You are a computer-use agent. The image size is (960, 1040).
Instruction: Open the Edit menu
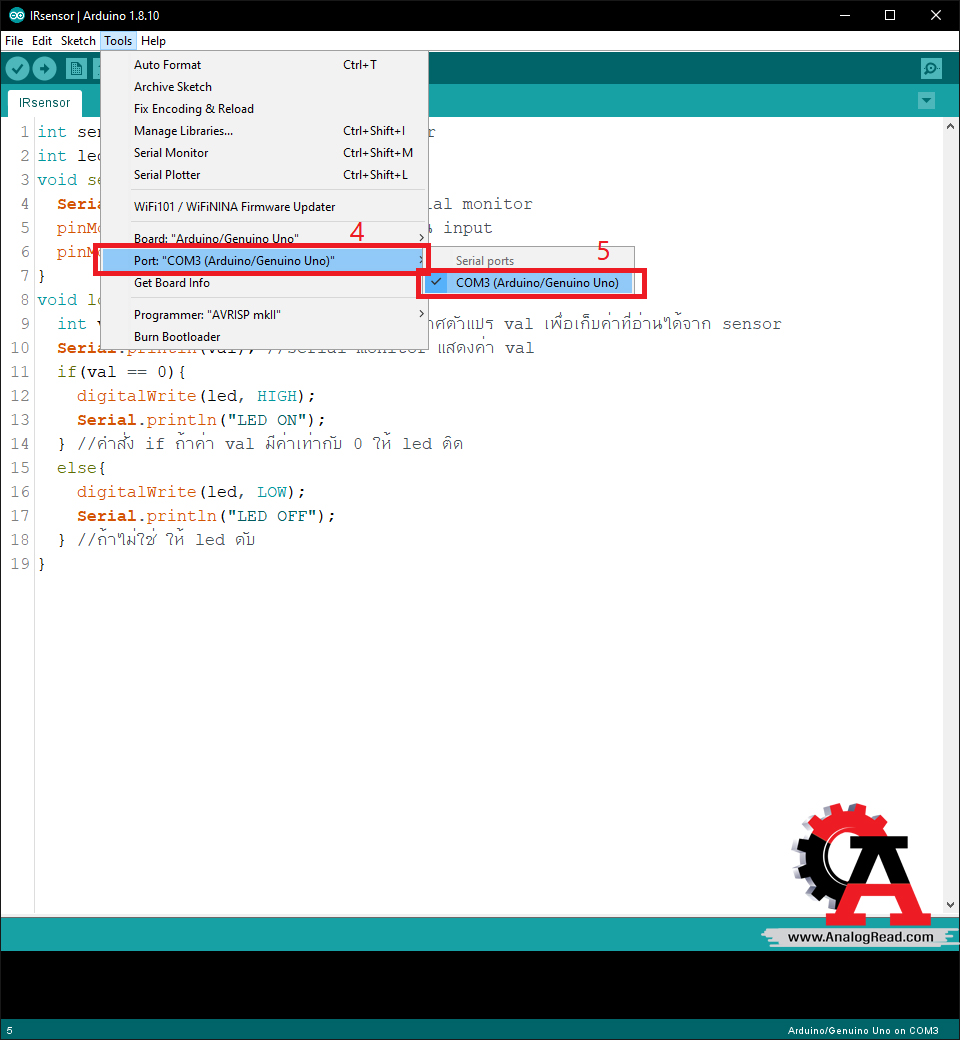(x=42, y=40)
